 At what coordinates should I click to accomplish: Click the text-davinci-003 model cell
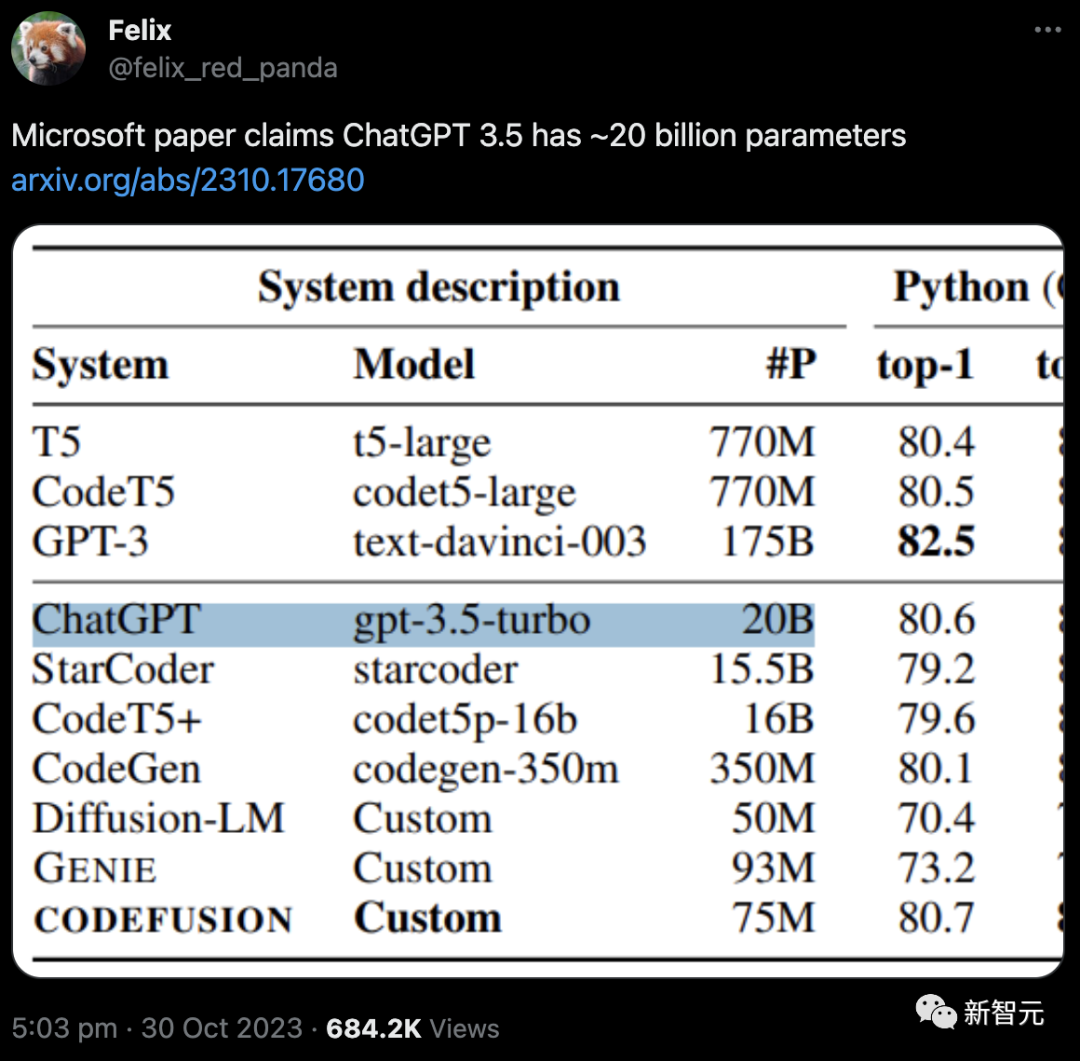pyautogui.click(x=499, y=542)
